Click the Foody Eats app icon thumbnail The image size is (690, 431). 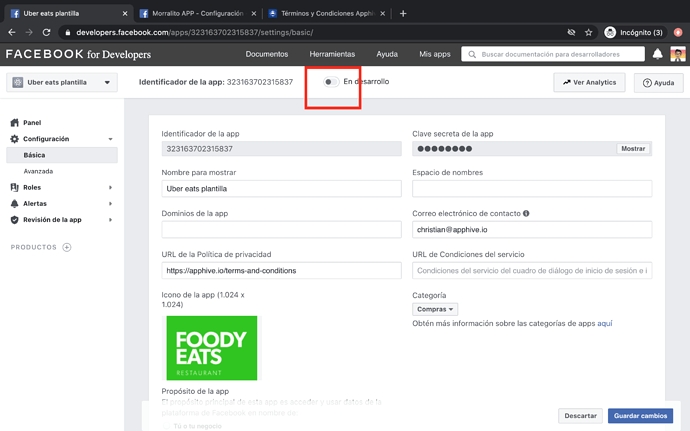click(x=211, y=347)
